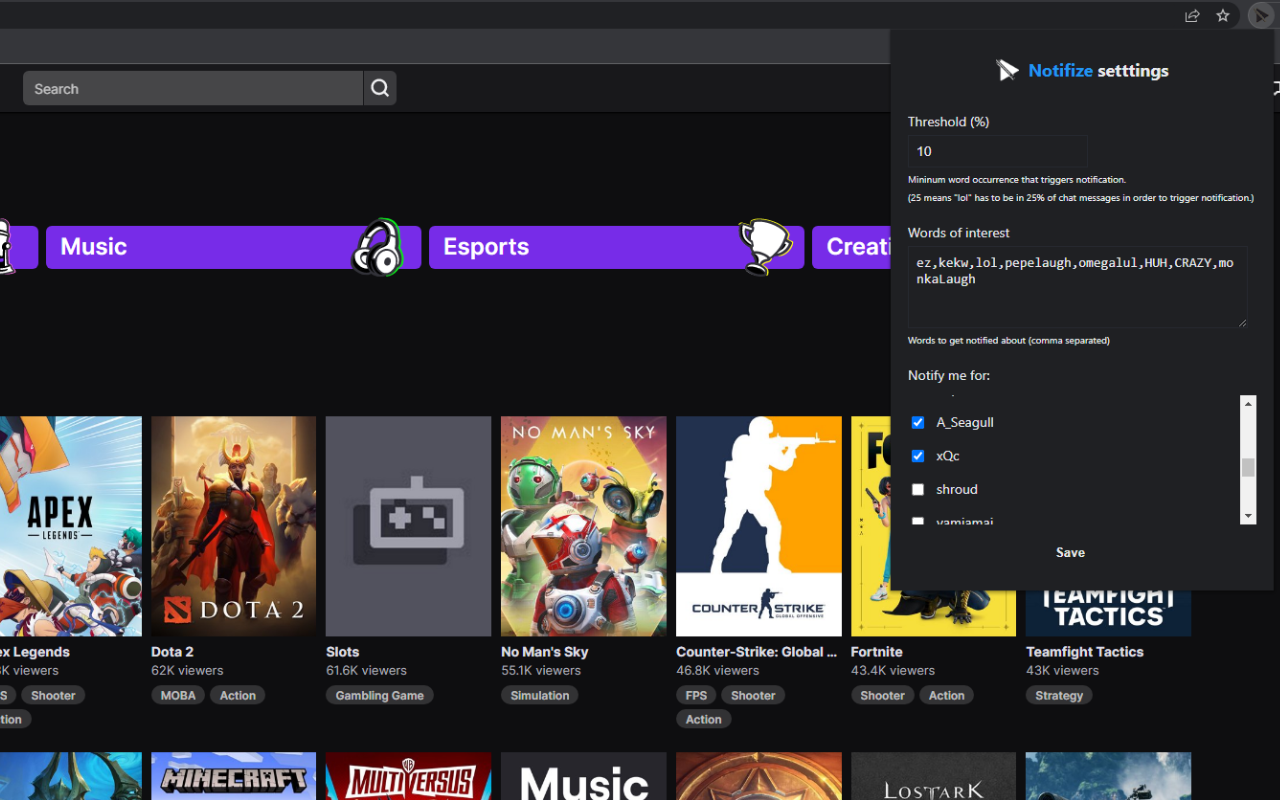Open the Music category banner
Image resolution: width=1280 pixels, height=800 pixels.
[x=233, y=247]
